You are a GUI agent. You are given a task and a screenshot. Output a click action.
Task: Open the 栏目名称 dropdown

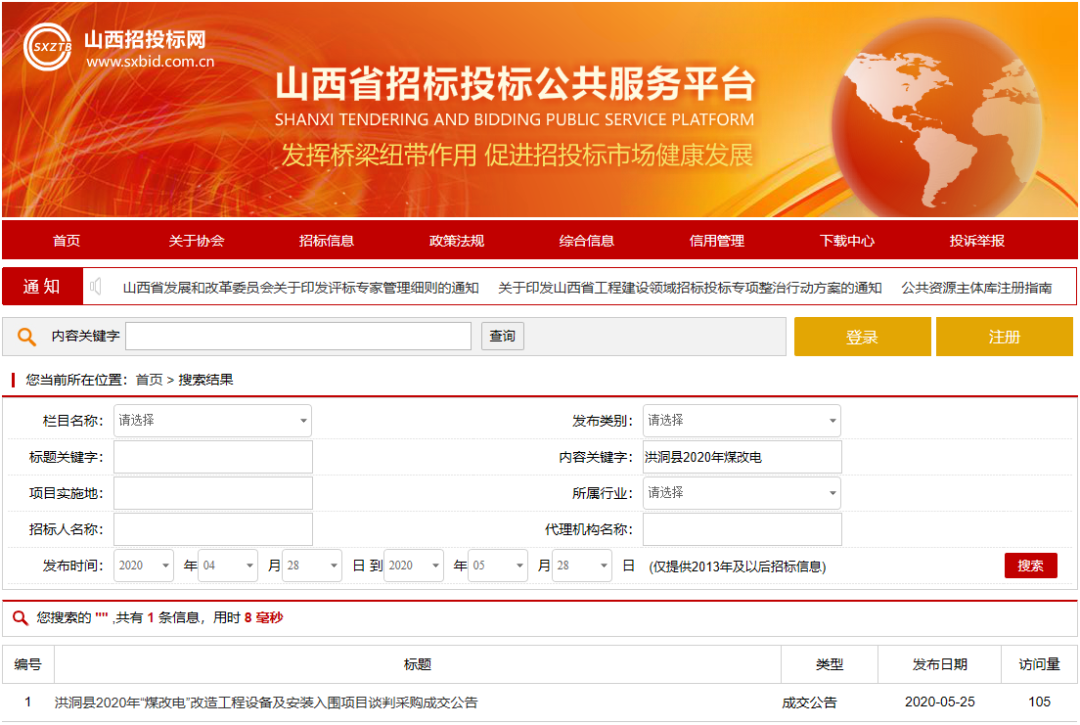[212, 421]
